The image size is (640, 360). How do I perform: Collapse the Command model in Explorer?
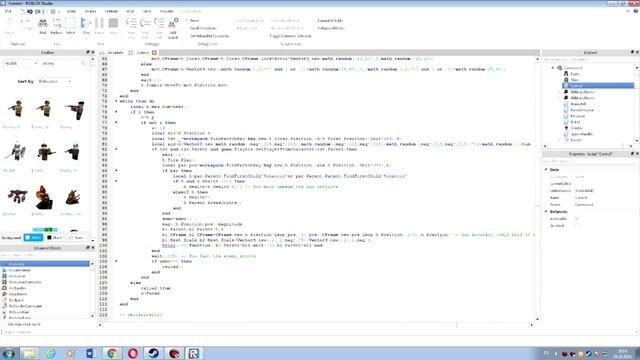pos(553,68)
